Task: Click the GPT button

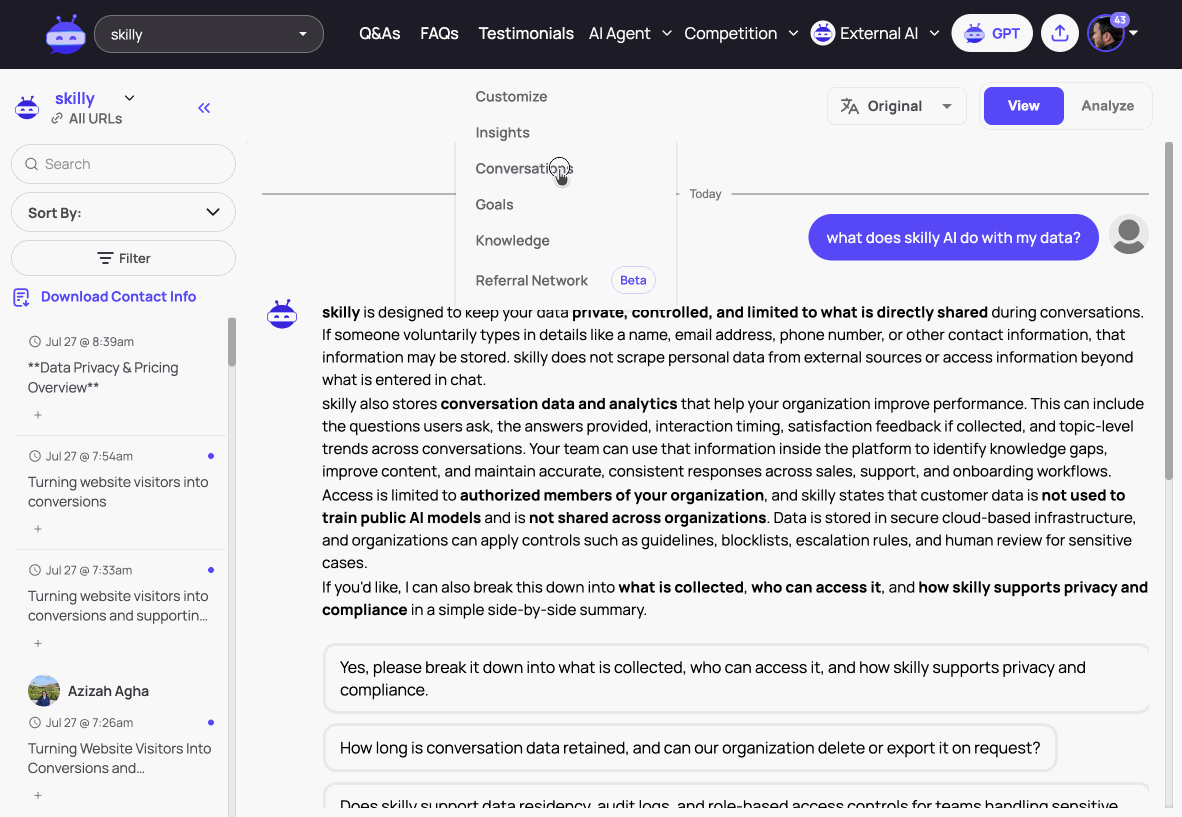Action: (992, 34)
